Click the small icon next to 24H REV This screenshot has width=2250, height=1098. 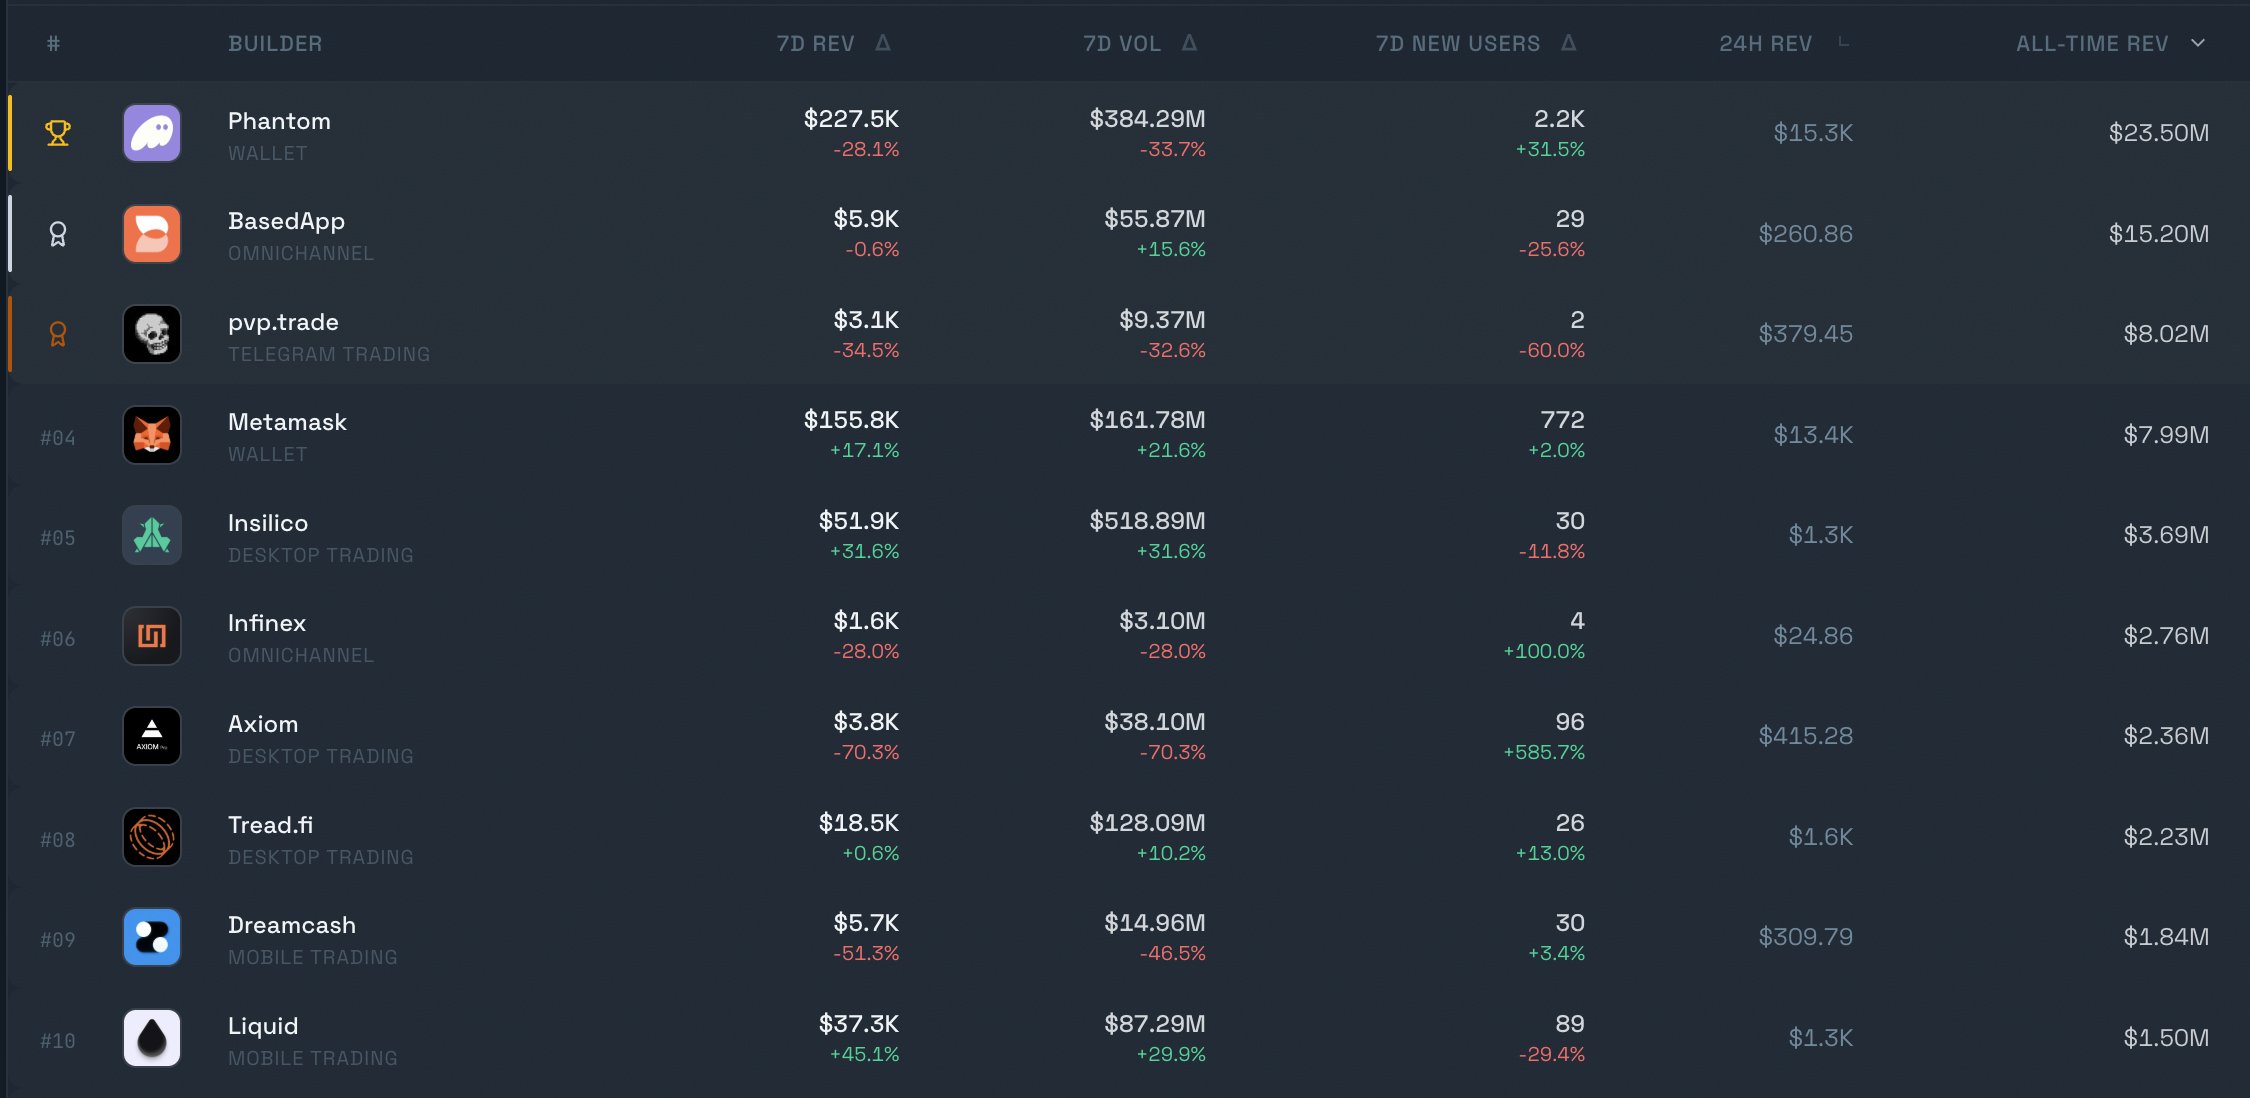(1844, 42)
